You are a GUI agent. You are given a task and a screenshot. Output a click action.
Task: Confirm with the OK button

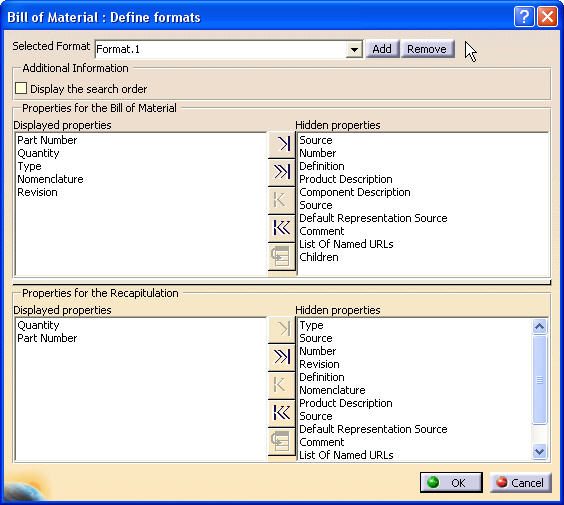coord(451,482)
